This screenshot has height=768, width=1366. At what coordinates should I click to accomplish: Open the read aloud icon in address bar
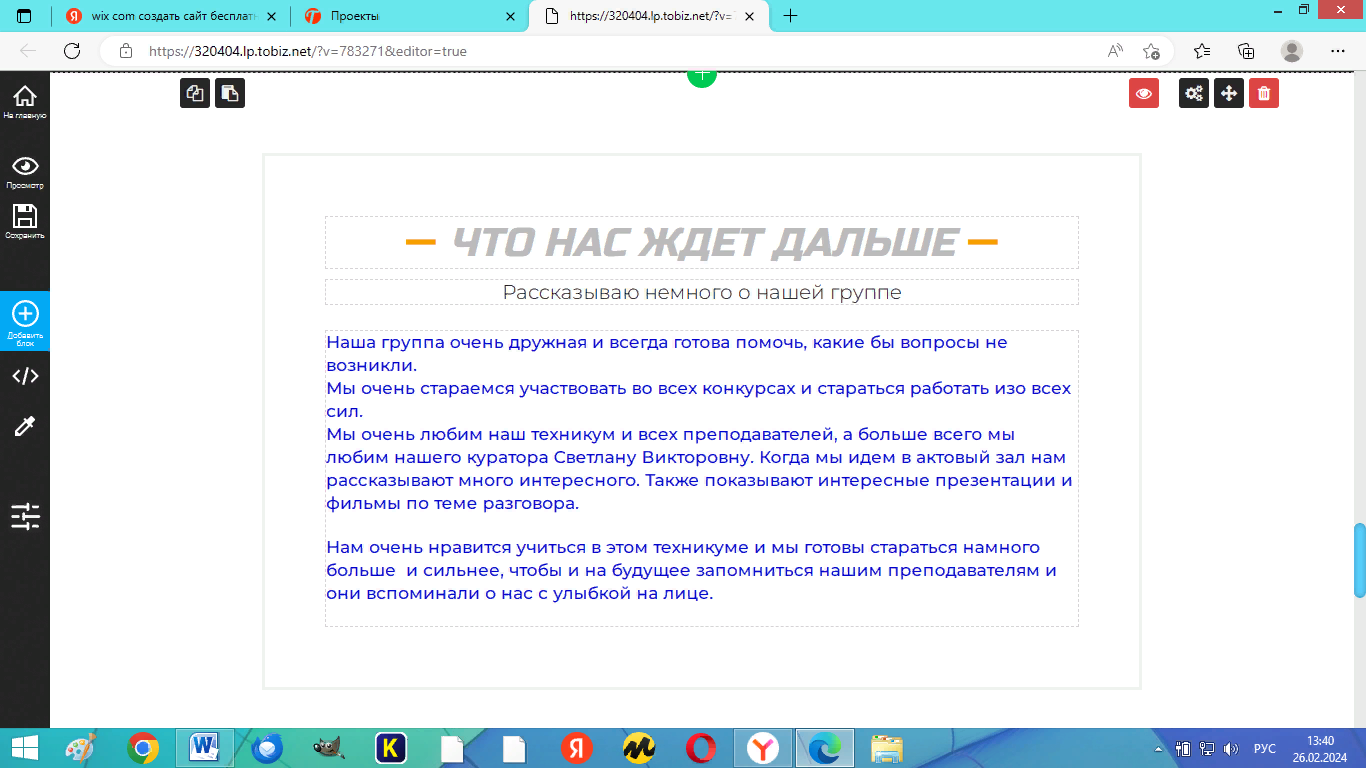1115,51
